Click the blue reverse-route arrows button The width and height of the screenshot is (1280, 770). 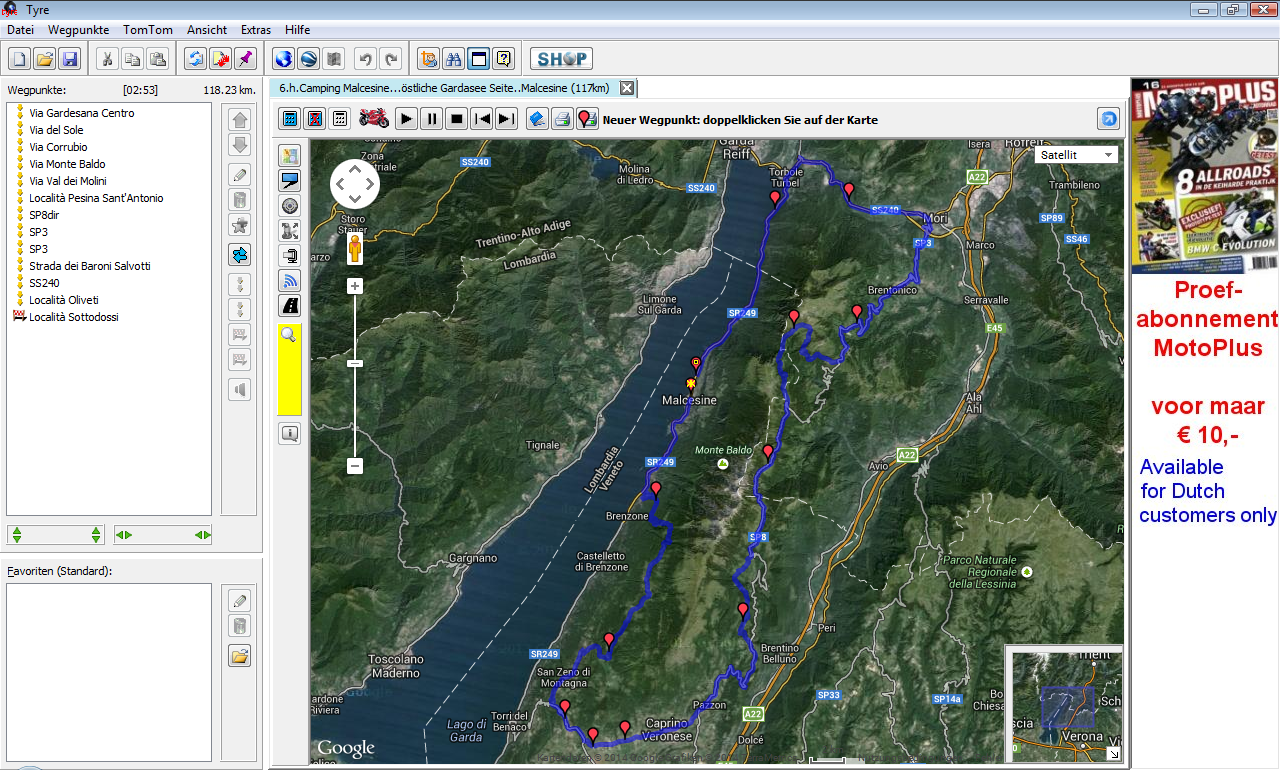click(239, 255)
